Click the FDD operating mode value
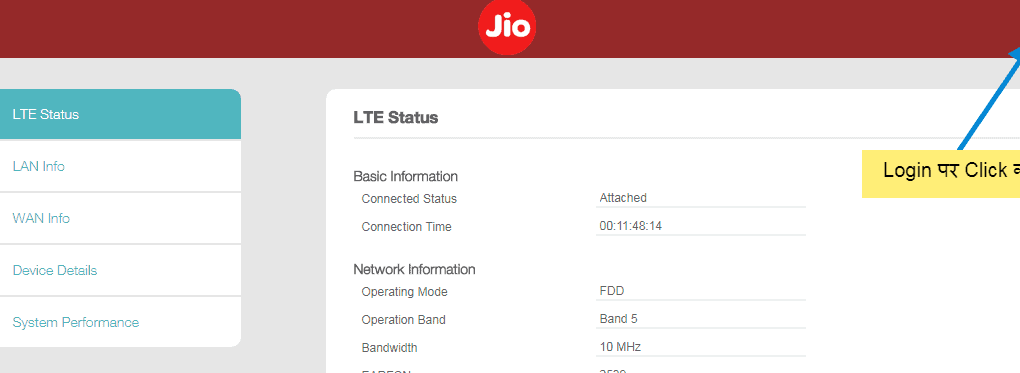 (701, 291)
